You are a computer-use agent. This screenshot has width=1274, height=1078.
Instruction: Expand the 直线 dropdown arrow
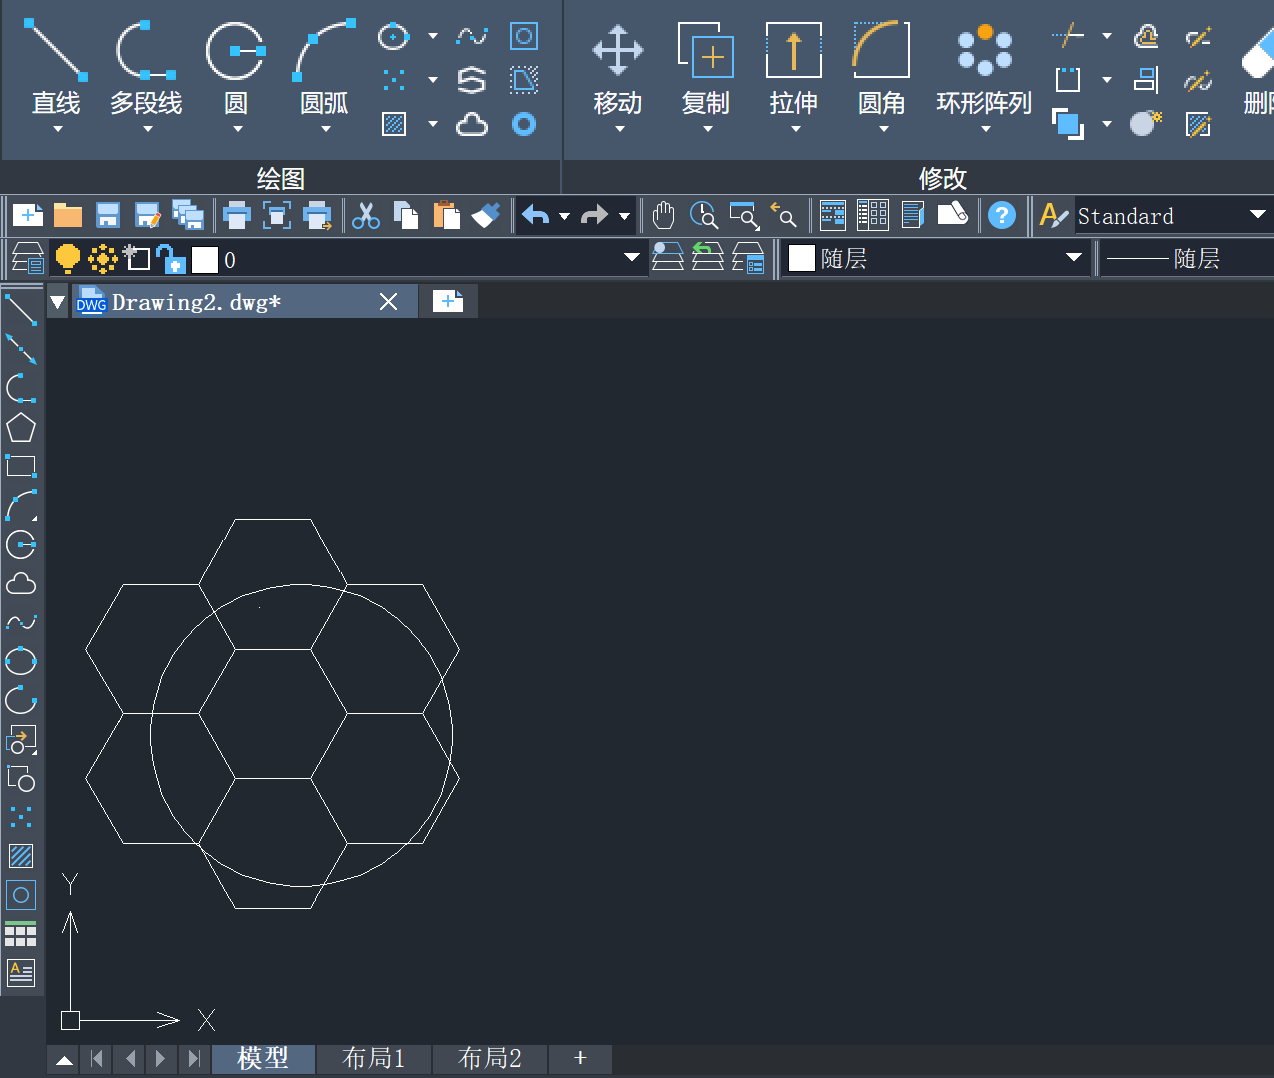(x=57, y=129)
